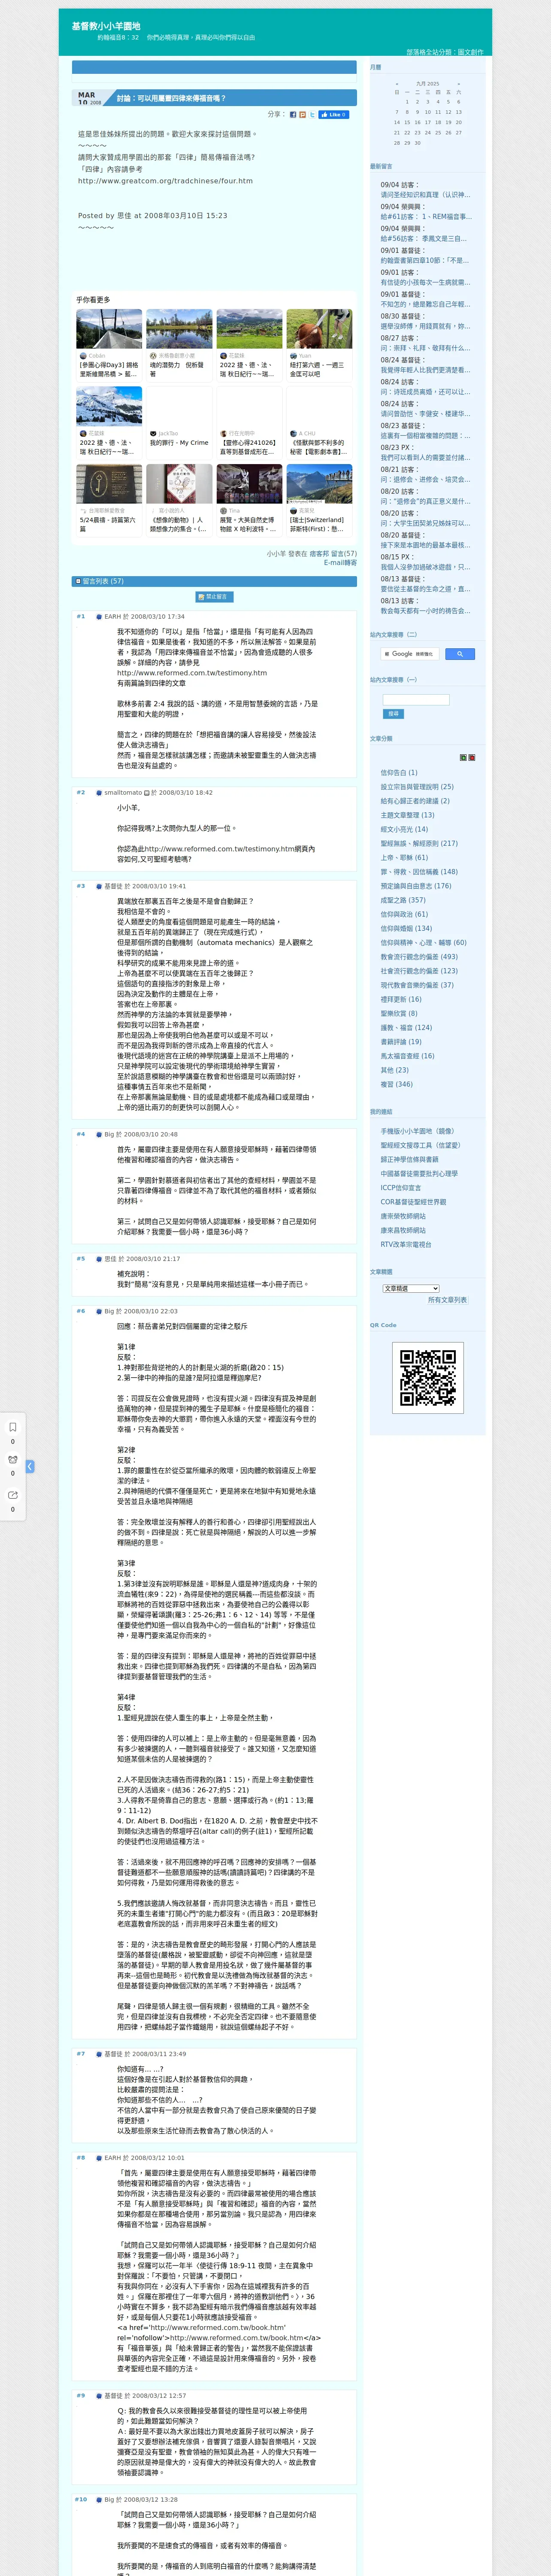Select the 成聖之路 (357) category

pos(403,900)
